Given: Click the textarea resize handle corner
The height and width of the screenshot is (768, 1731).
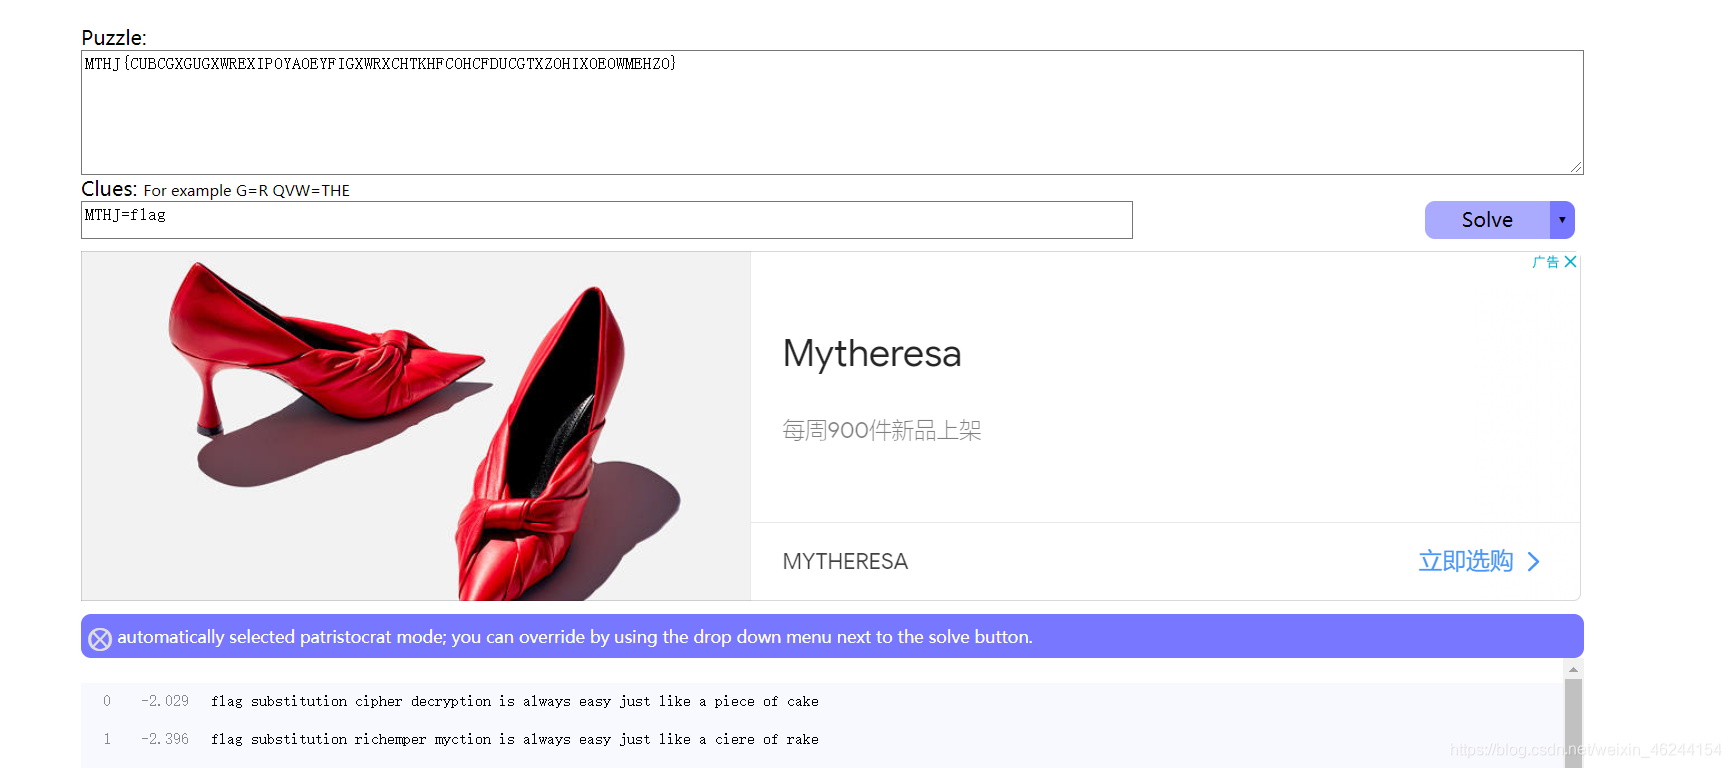Looking at the screenshot, I should 1576,167.
